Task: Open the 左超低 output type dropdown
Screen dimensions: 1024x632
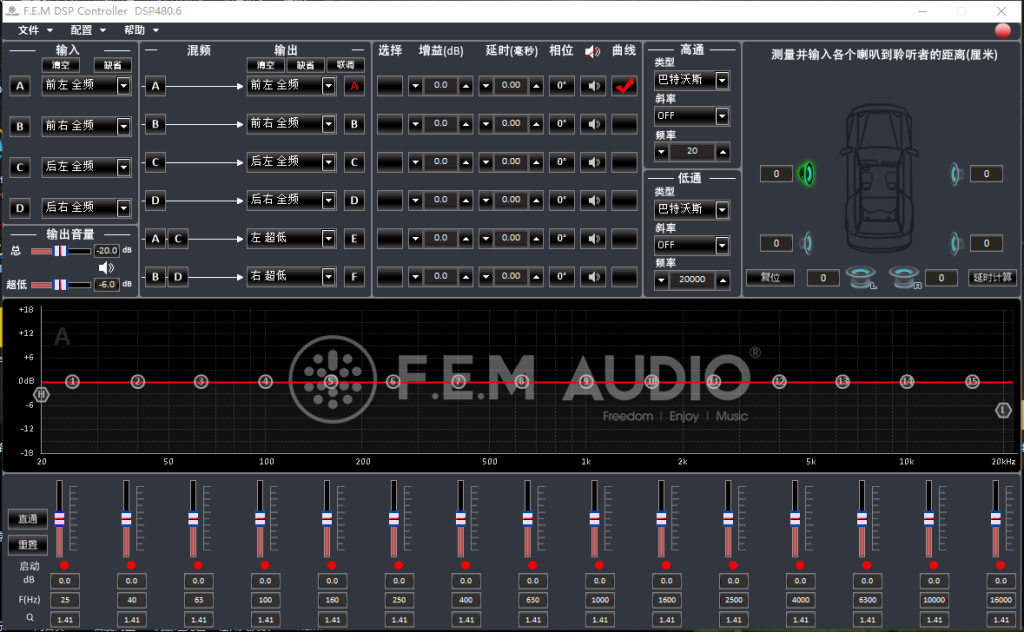Action: click(328, 238)
